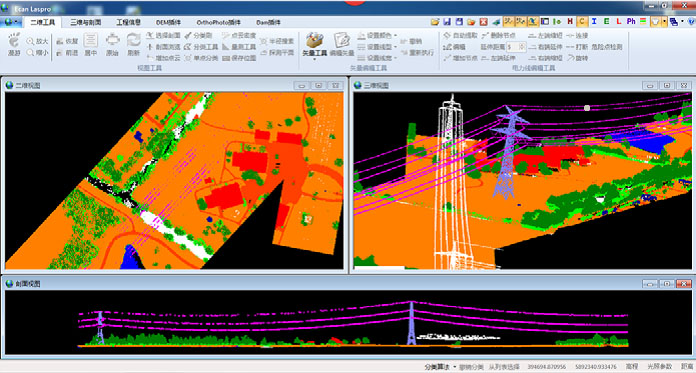Click the blue I icon in quick toolbar

point(594,21)
